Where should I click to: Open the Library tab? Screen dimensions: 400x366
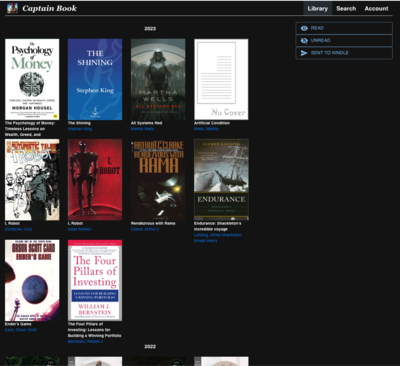tap(317, 9)
